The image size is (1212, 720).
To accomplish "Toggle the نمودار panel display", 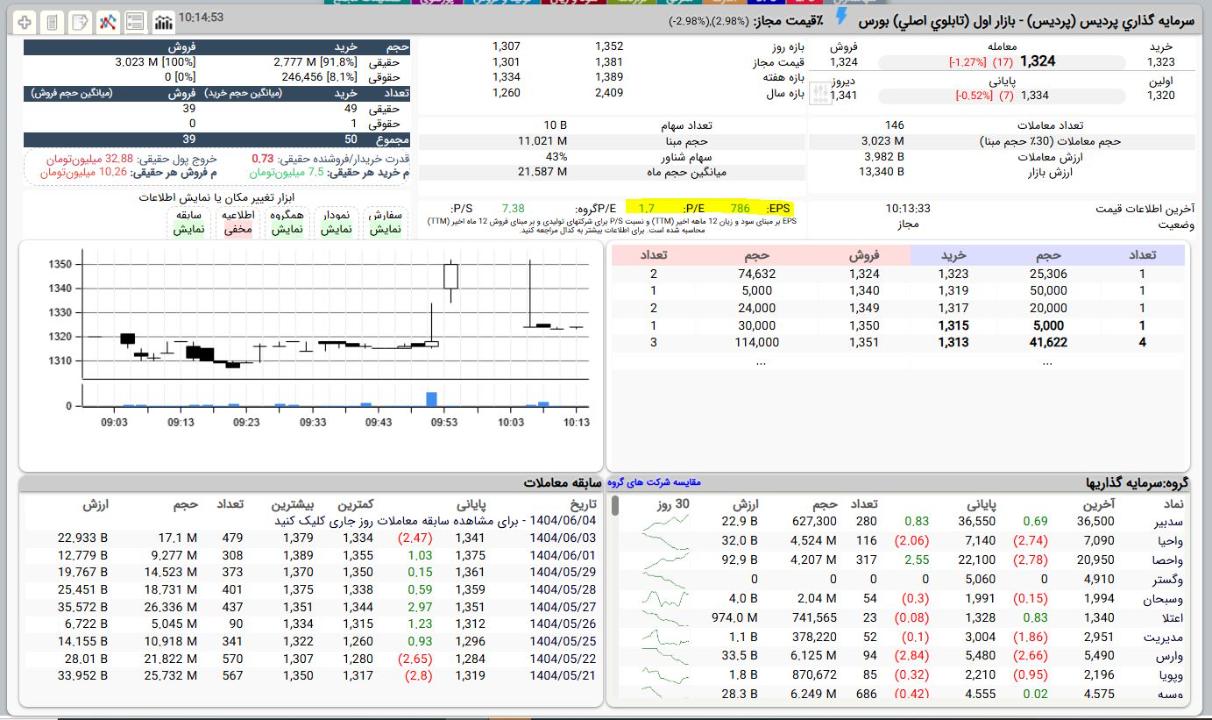I will 337,229.
